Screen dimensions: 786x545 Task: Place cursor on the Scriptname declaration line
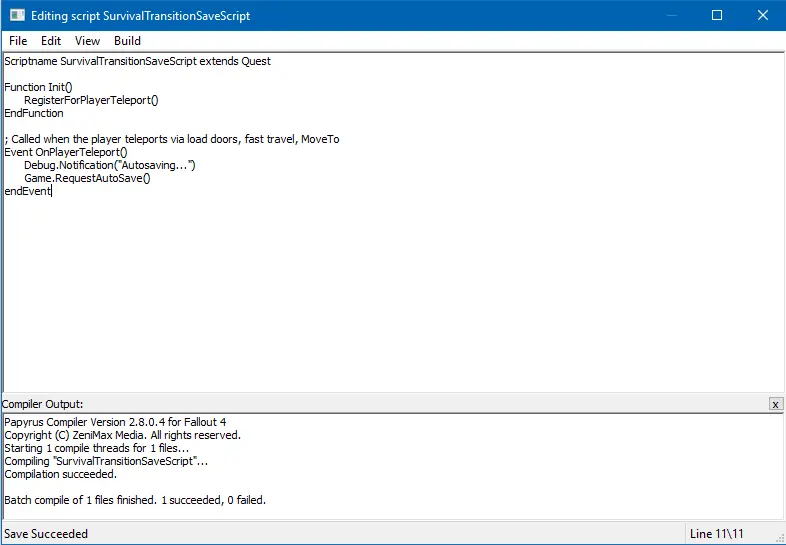(137, 61)
